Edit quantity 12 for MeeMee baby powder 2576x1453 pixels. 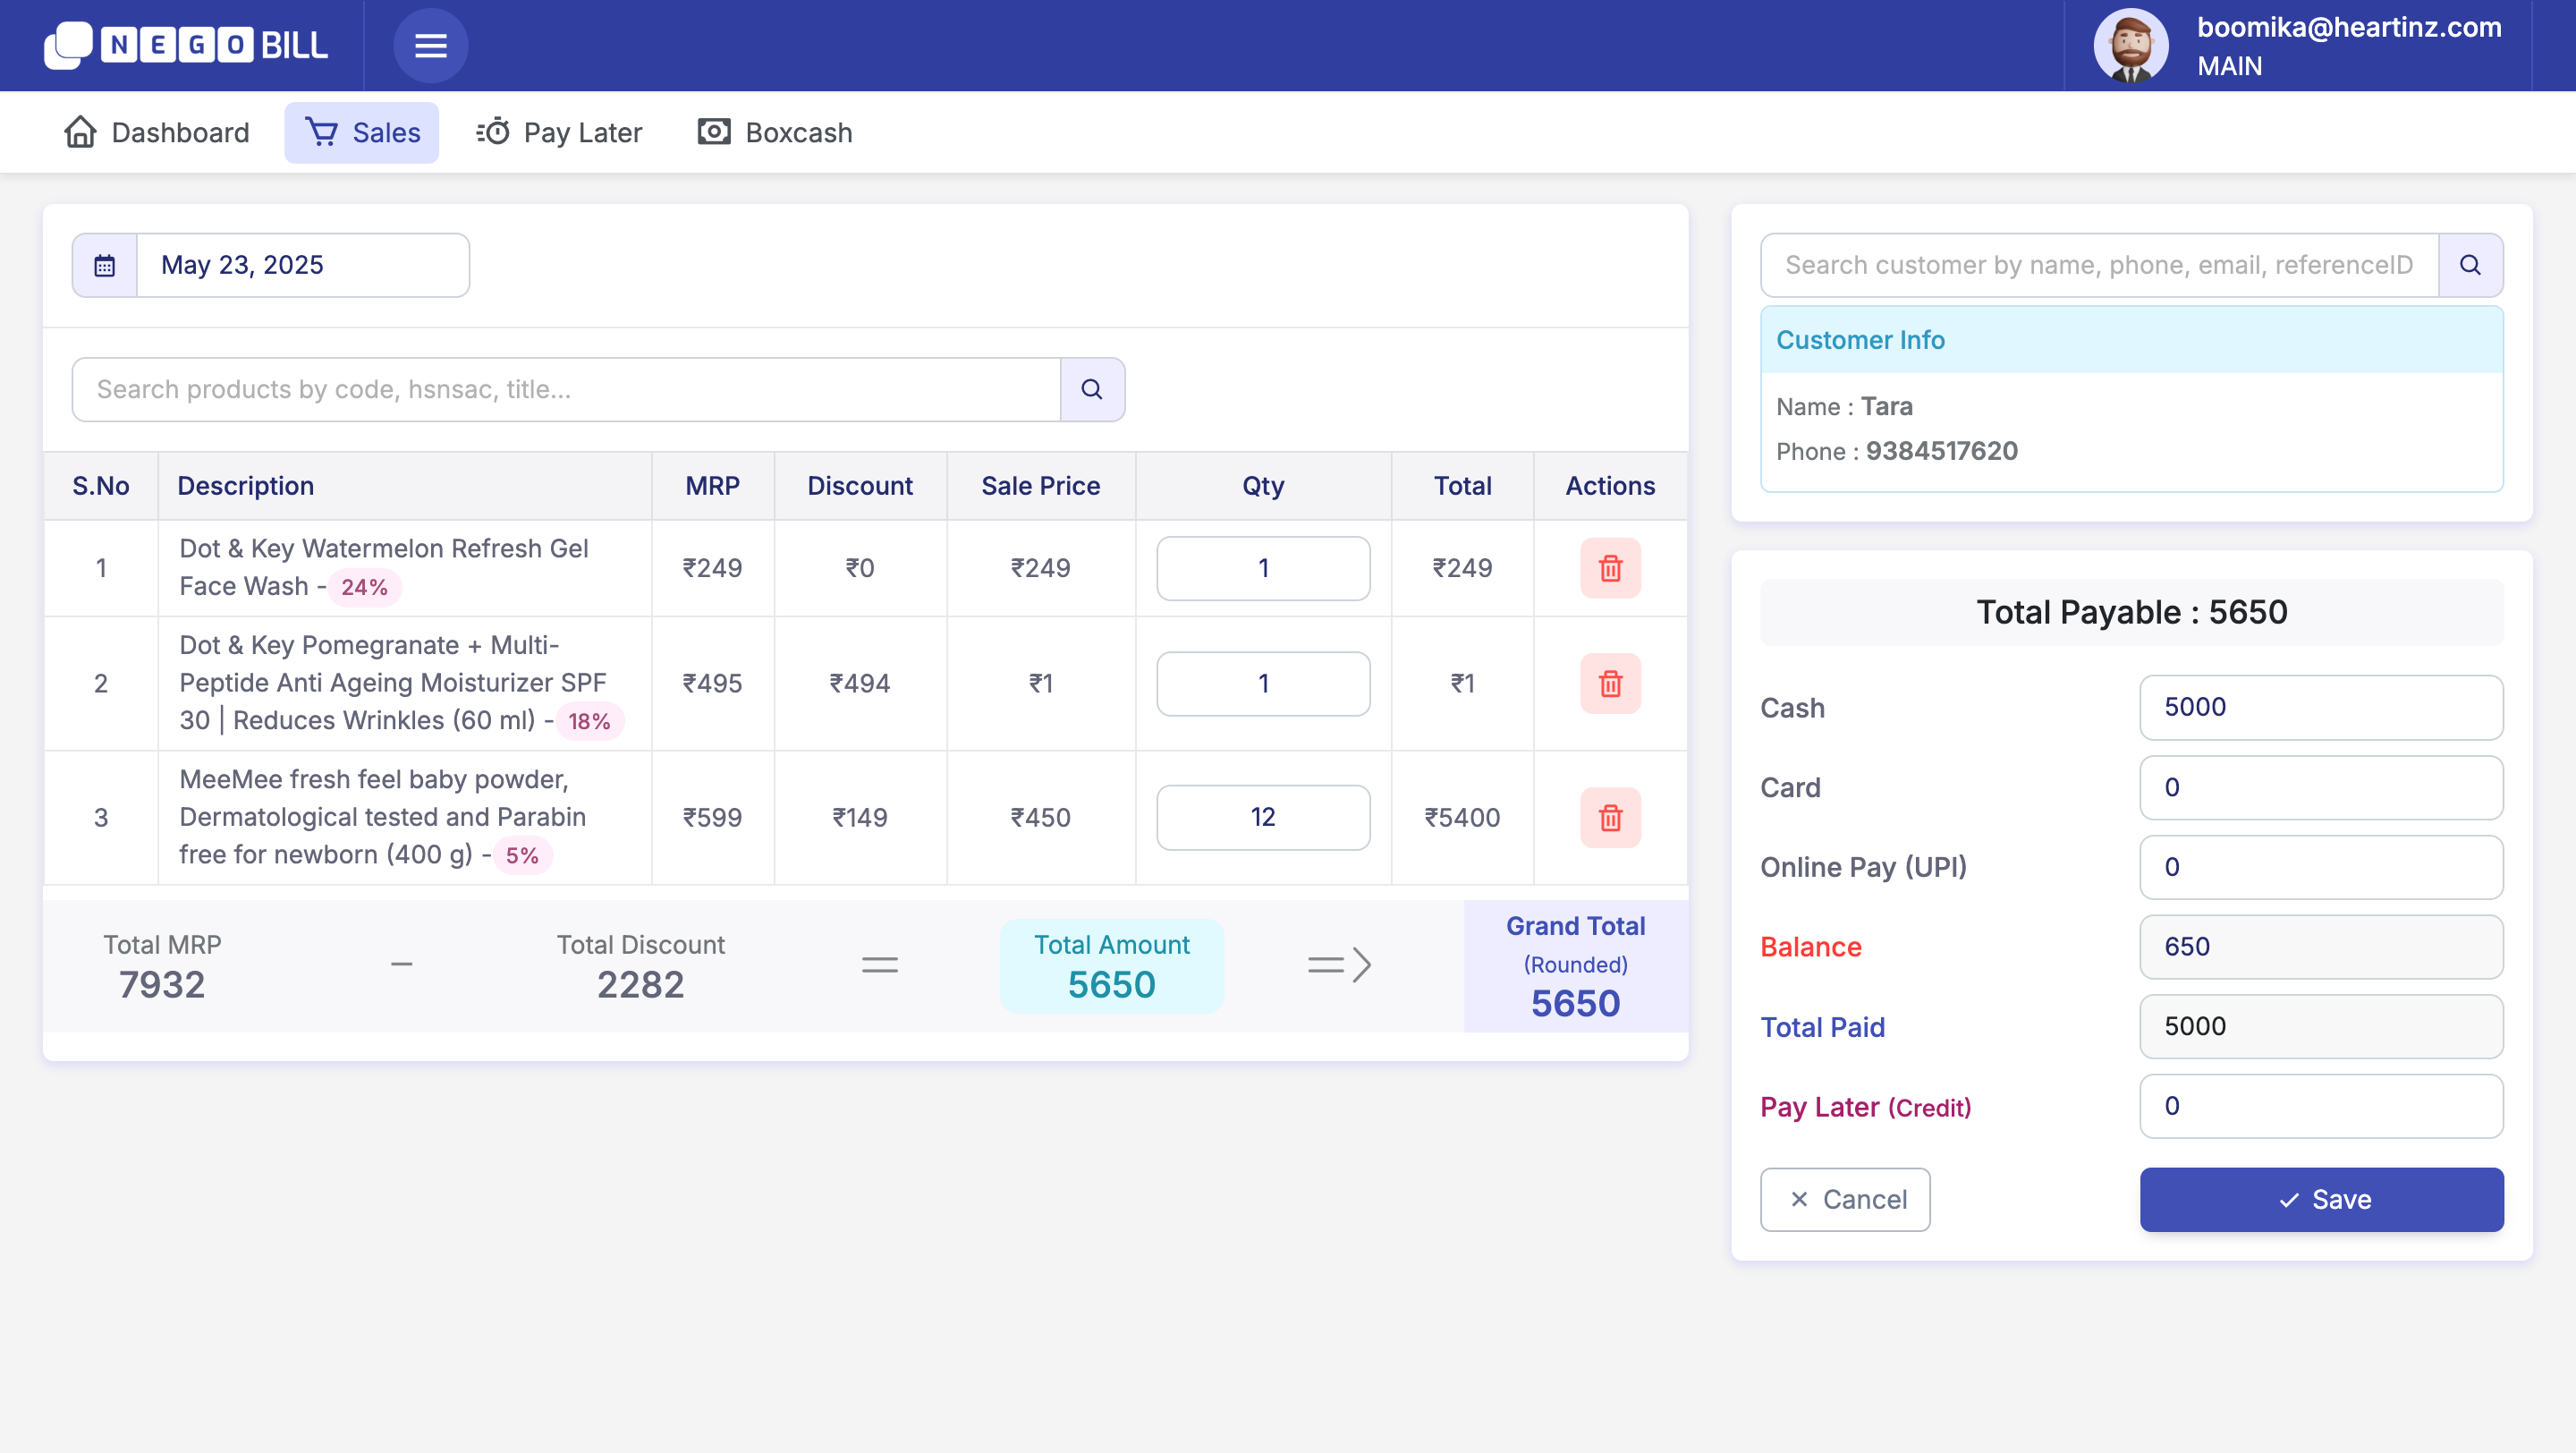click(x=1263, y=817)
